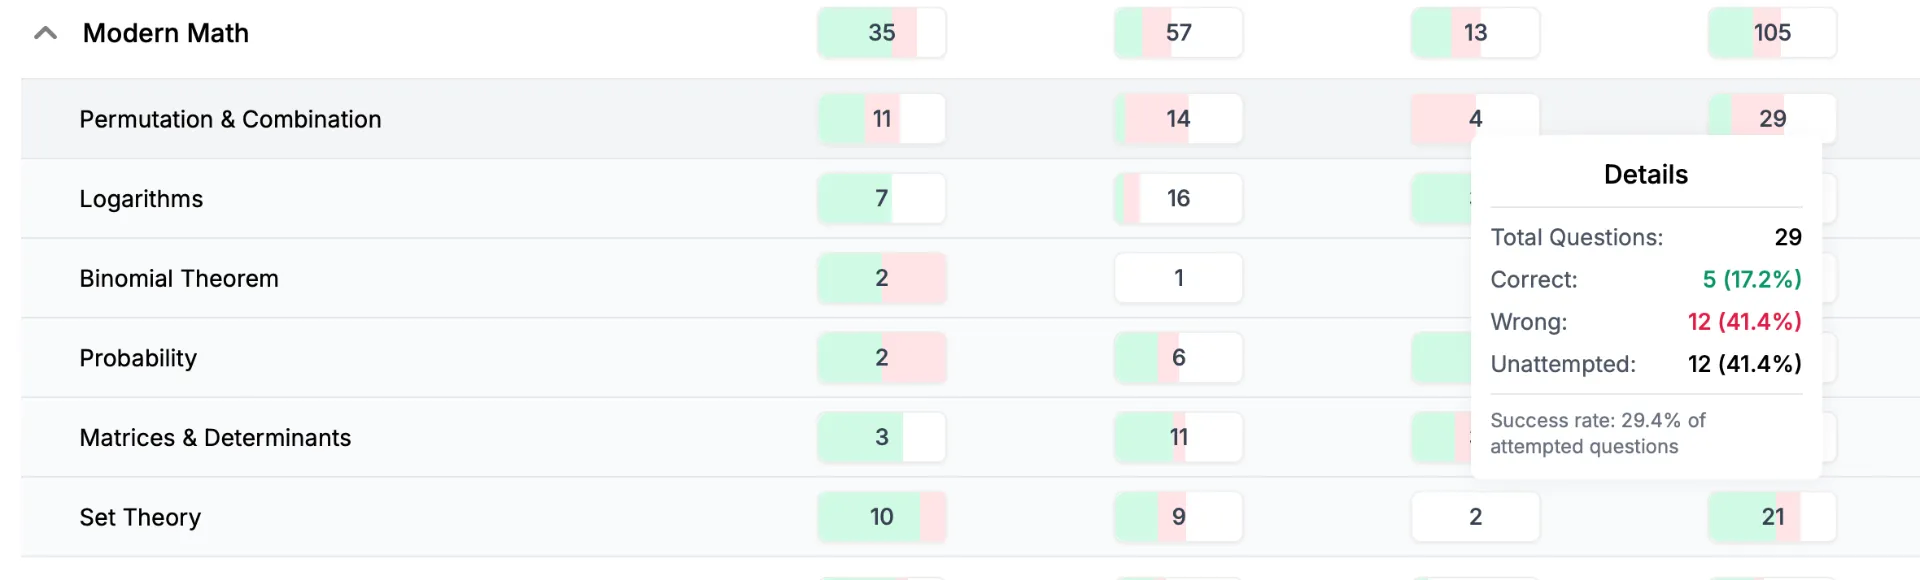Open the Probability topic row

970,358
